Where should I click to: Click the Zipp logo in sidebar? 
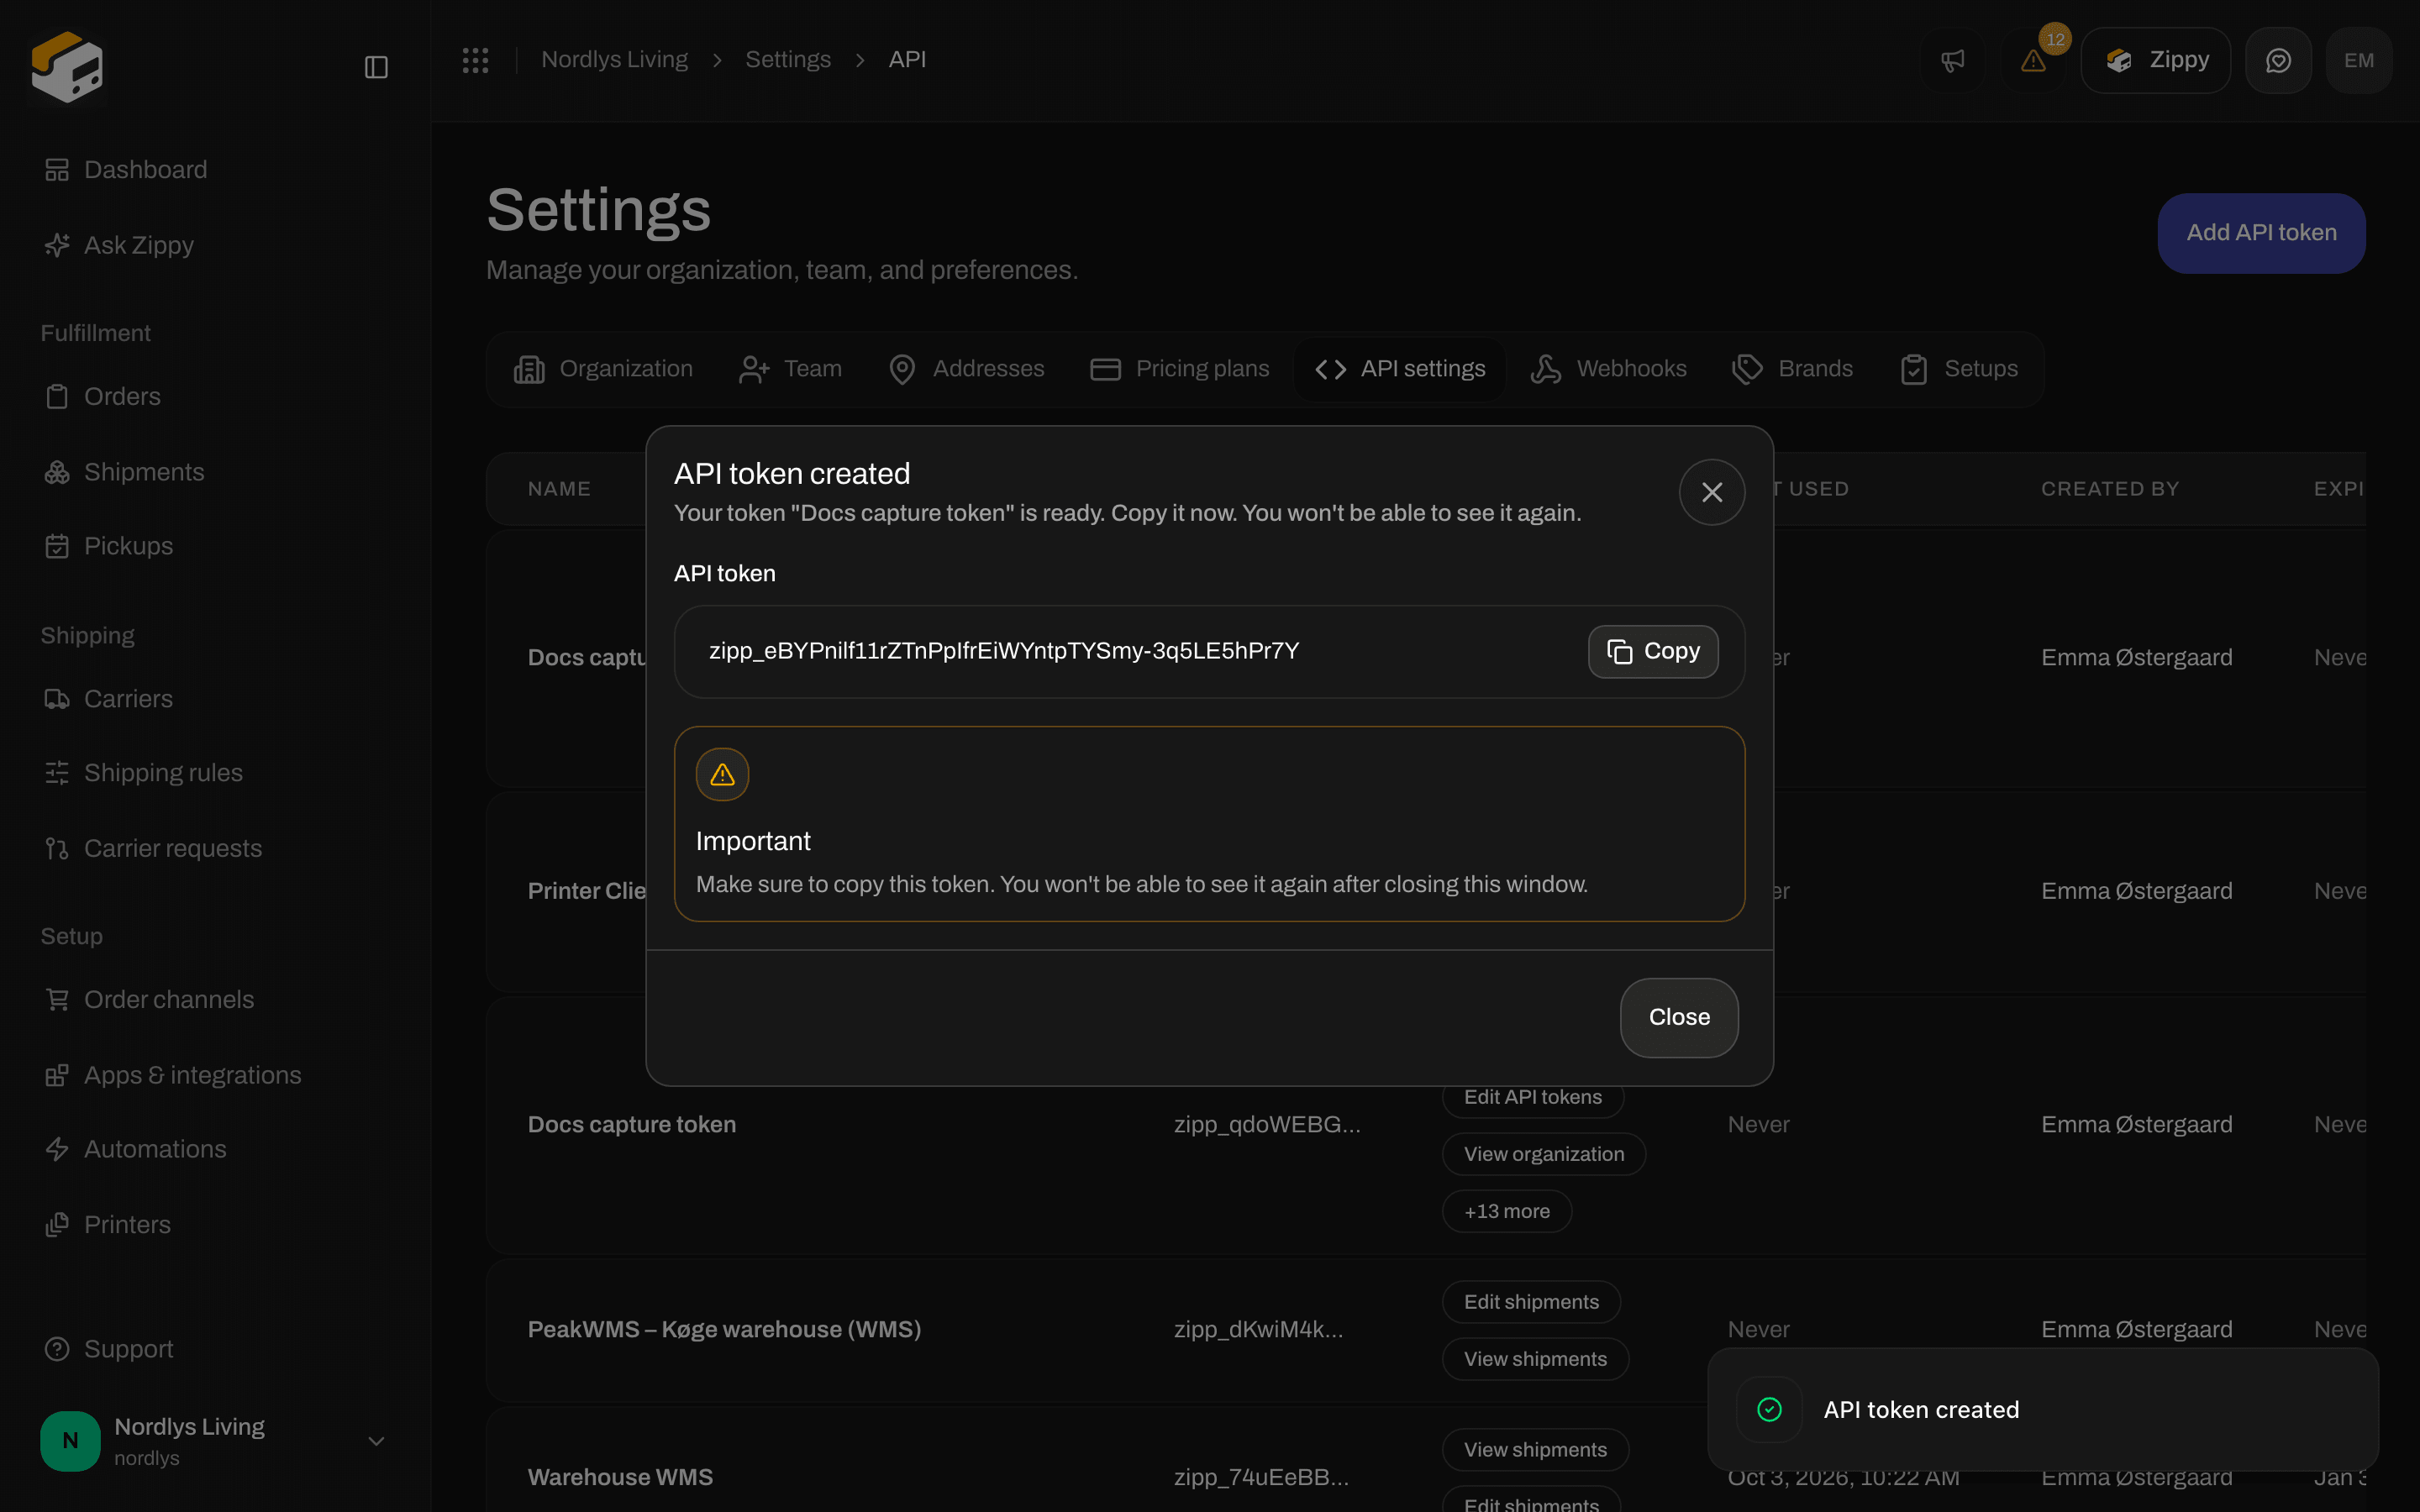[67, 66]
